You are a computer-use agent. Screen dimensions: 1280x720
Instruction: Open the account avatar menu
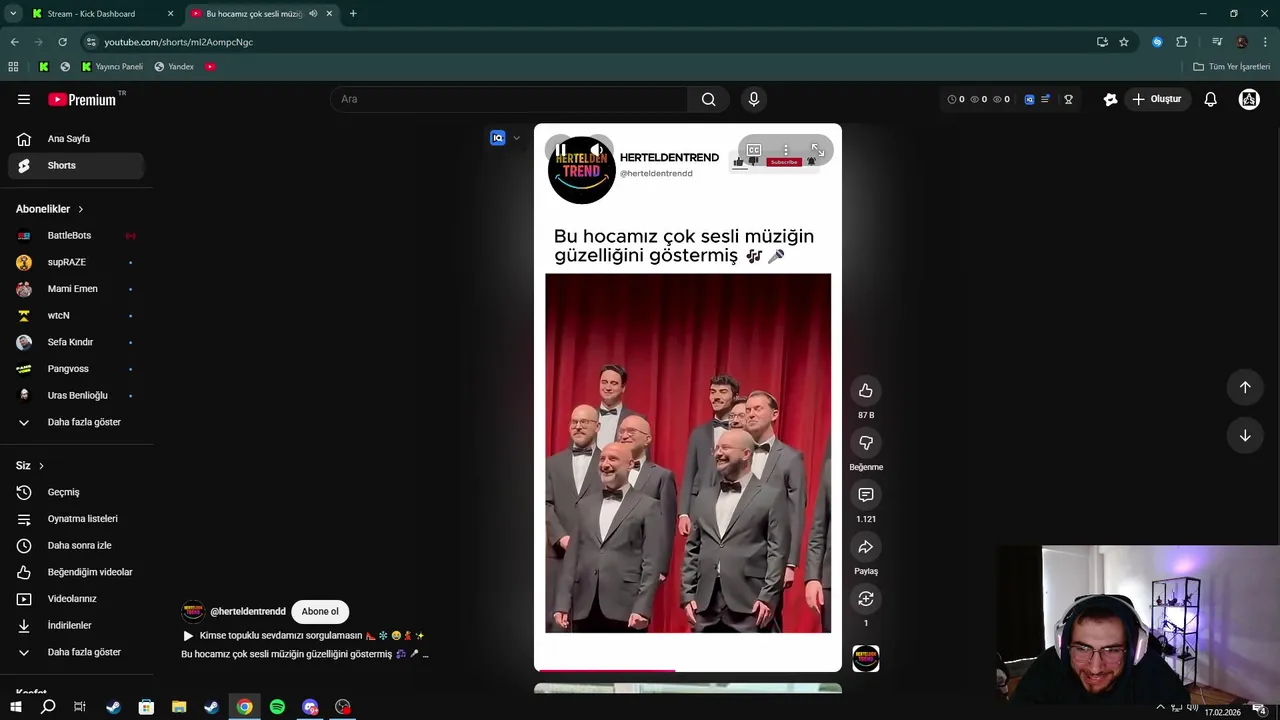[x=1249, y=99]
